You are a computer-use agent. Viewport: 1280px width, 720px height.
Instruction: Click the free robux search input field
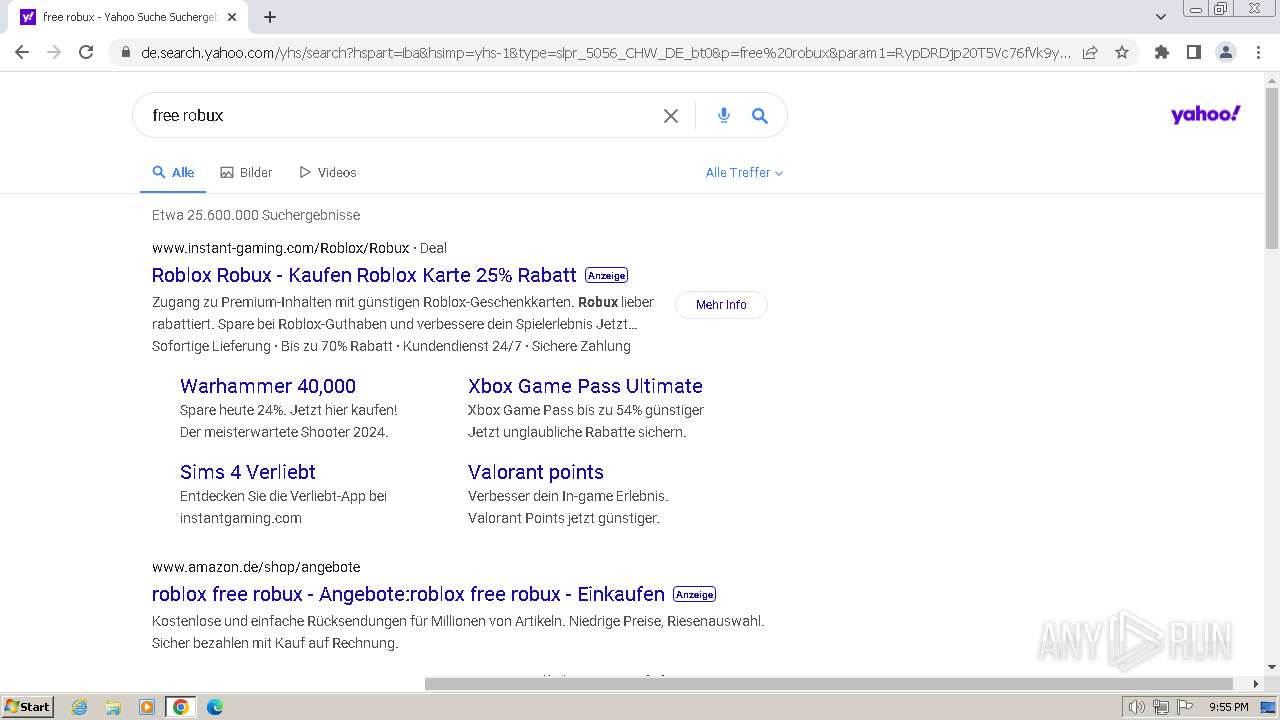400,116
